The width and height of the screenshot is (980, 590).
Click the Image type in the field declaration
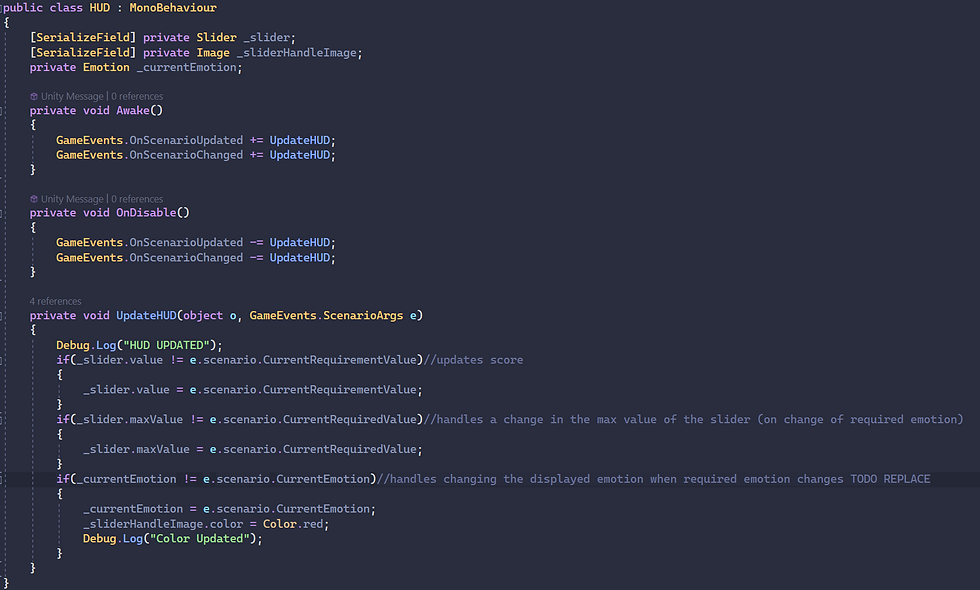coord(213,53)
